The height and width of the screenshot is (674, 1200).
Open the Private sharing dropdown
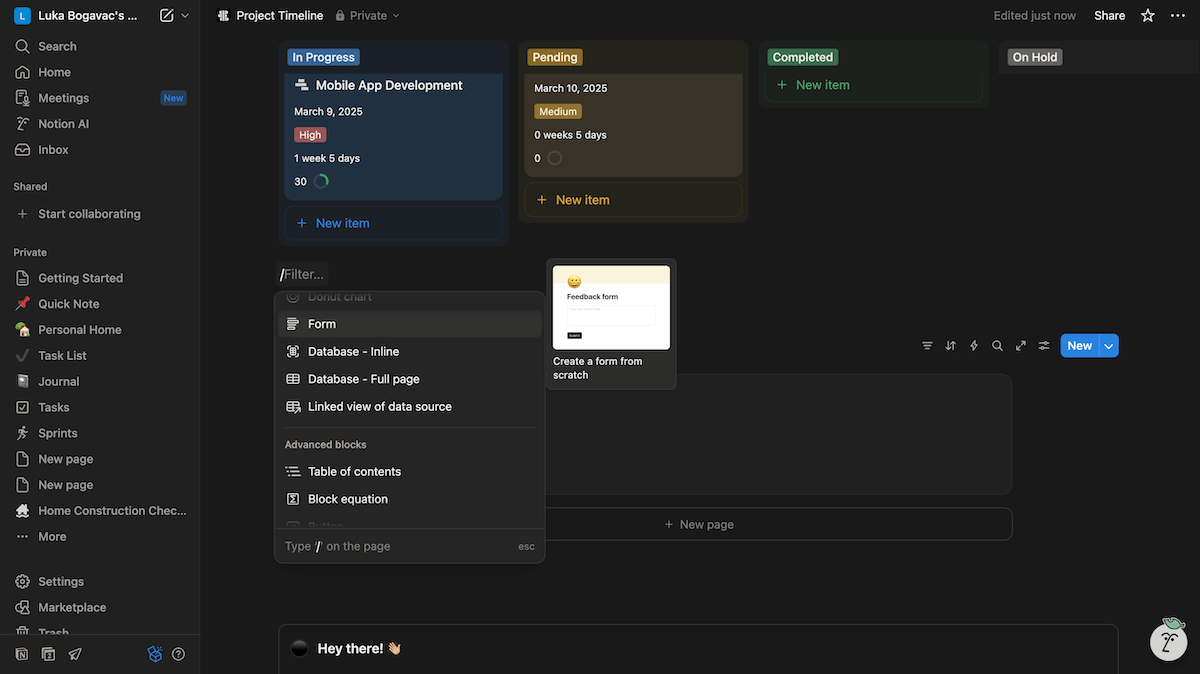click(x=367, y=16)
